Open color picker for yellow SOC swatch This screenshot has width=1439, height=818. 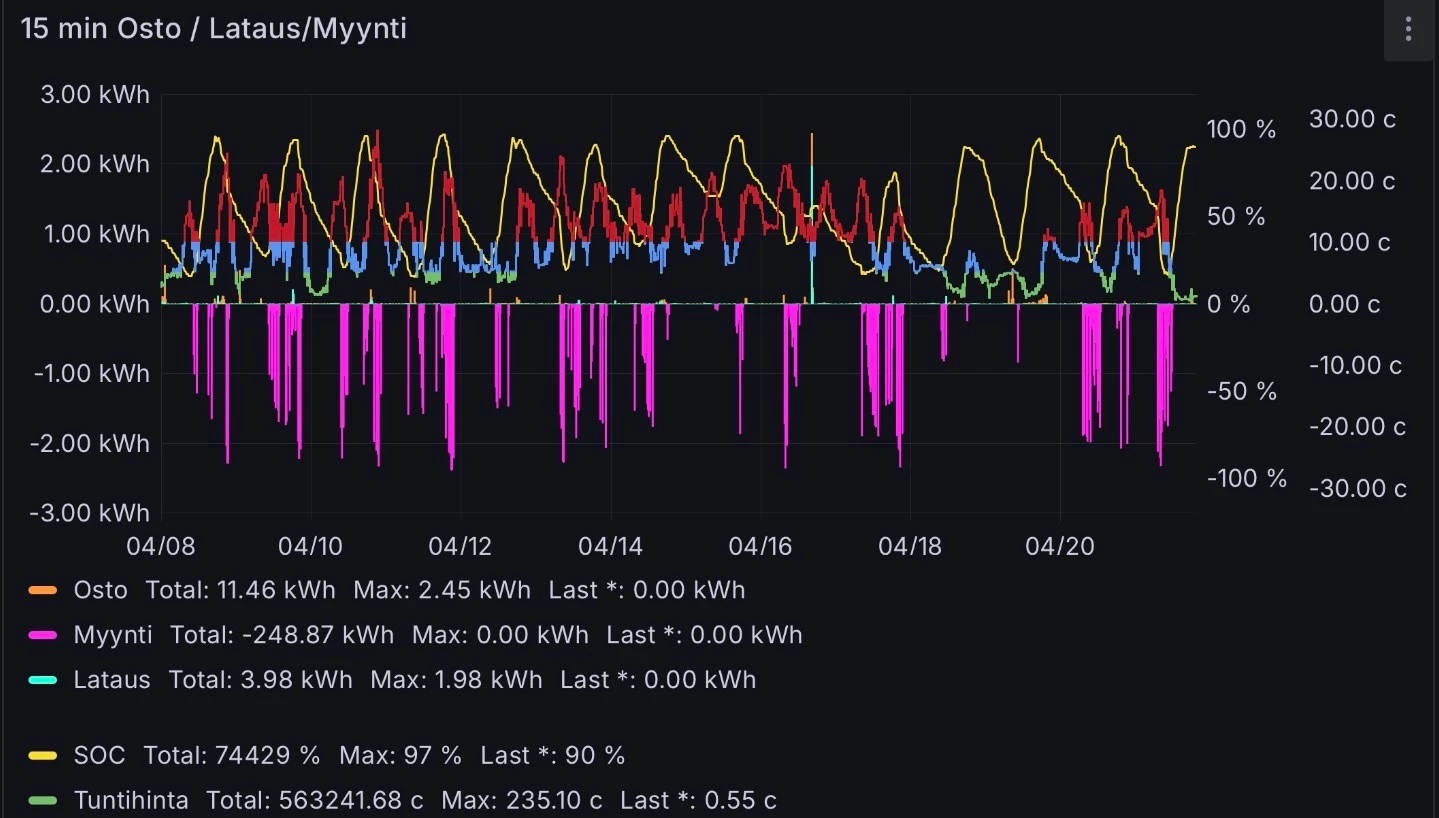click(43, 755)
